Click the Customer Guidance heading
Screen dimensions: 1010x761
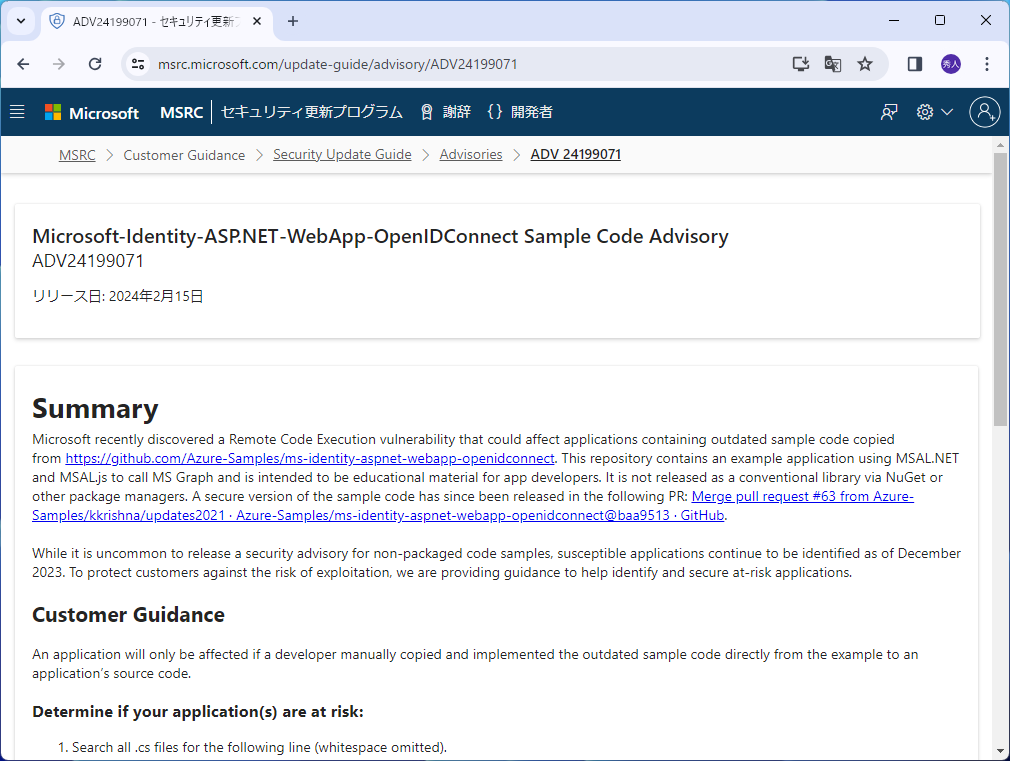(128, 615)
